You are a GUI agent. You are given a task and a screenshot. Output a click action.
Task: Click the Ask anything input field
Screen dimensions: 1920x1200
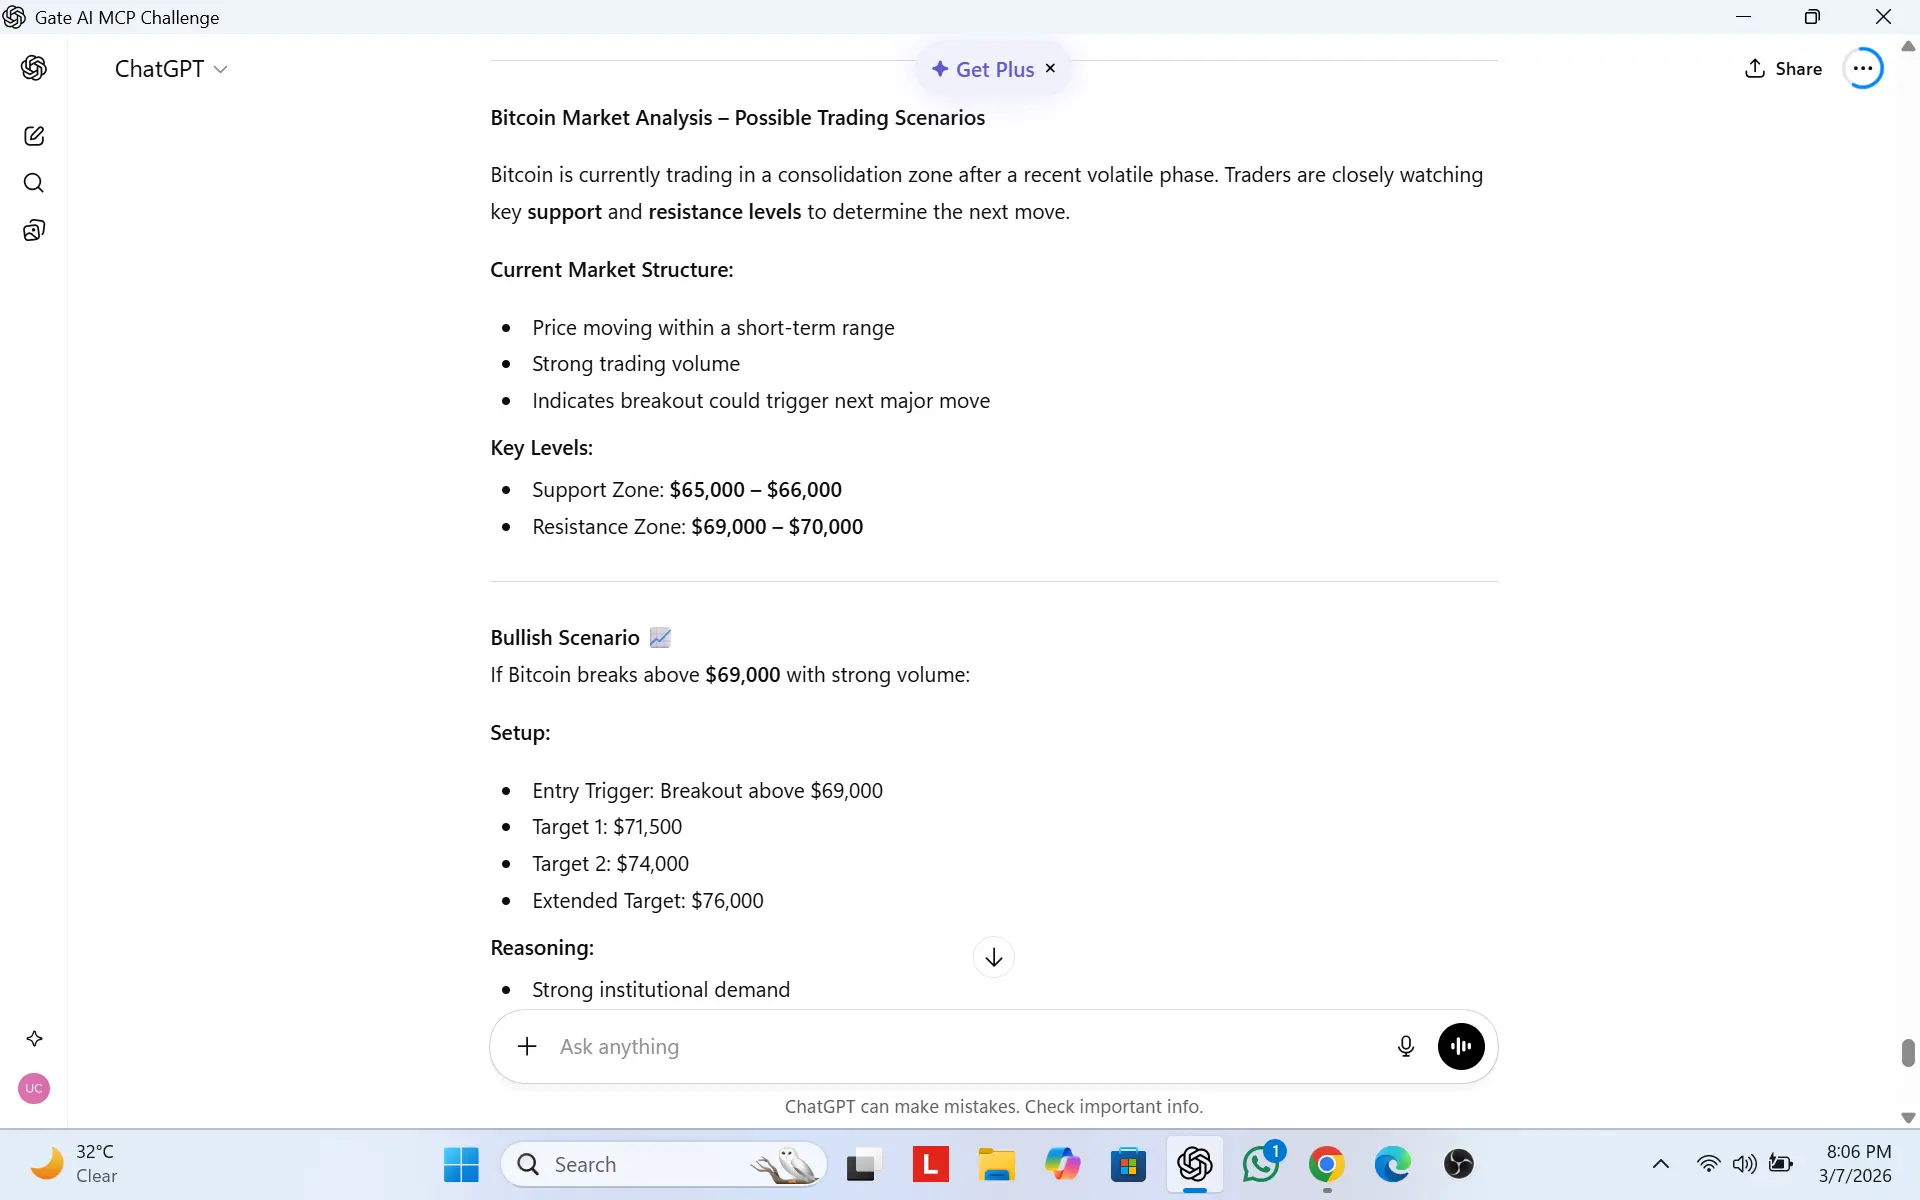(960, 1046)
